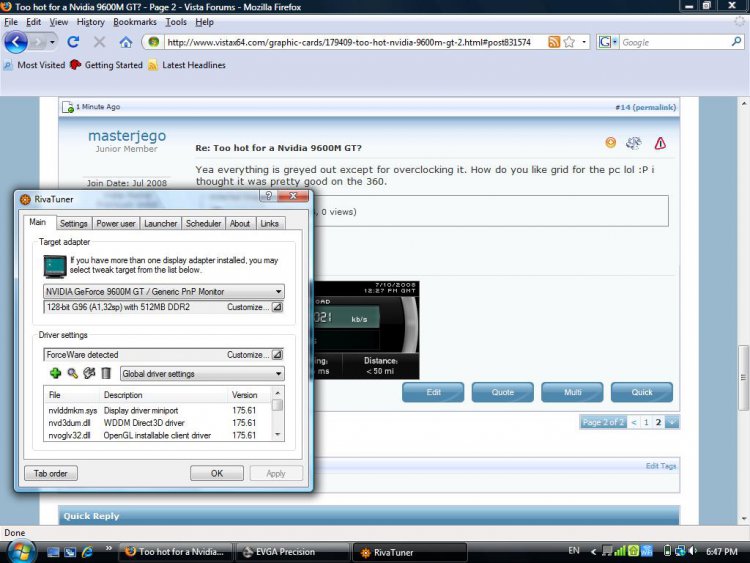Open the address bar history dropdown arrow
Screen dimensions: 750x563
(x=584, y=42)
